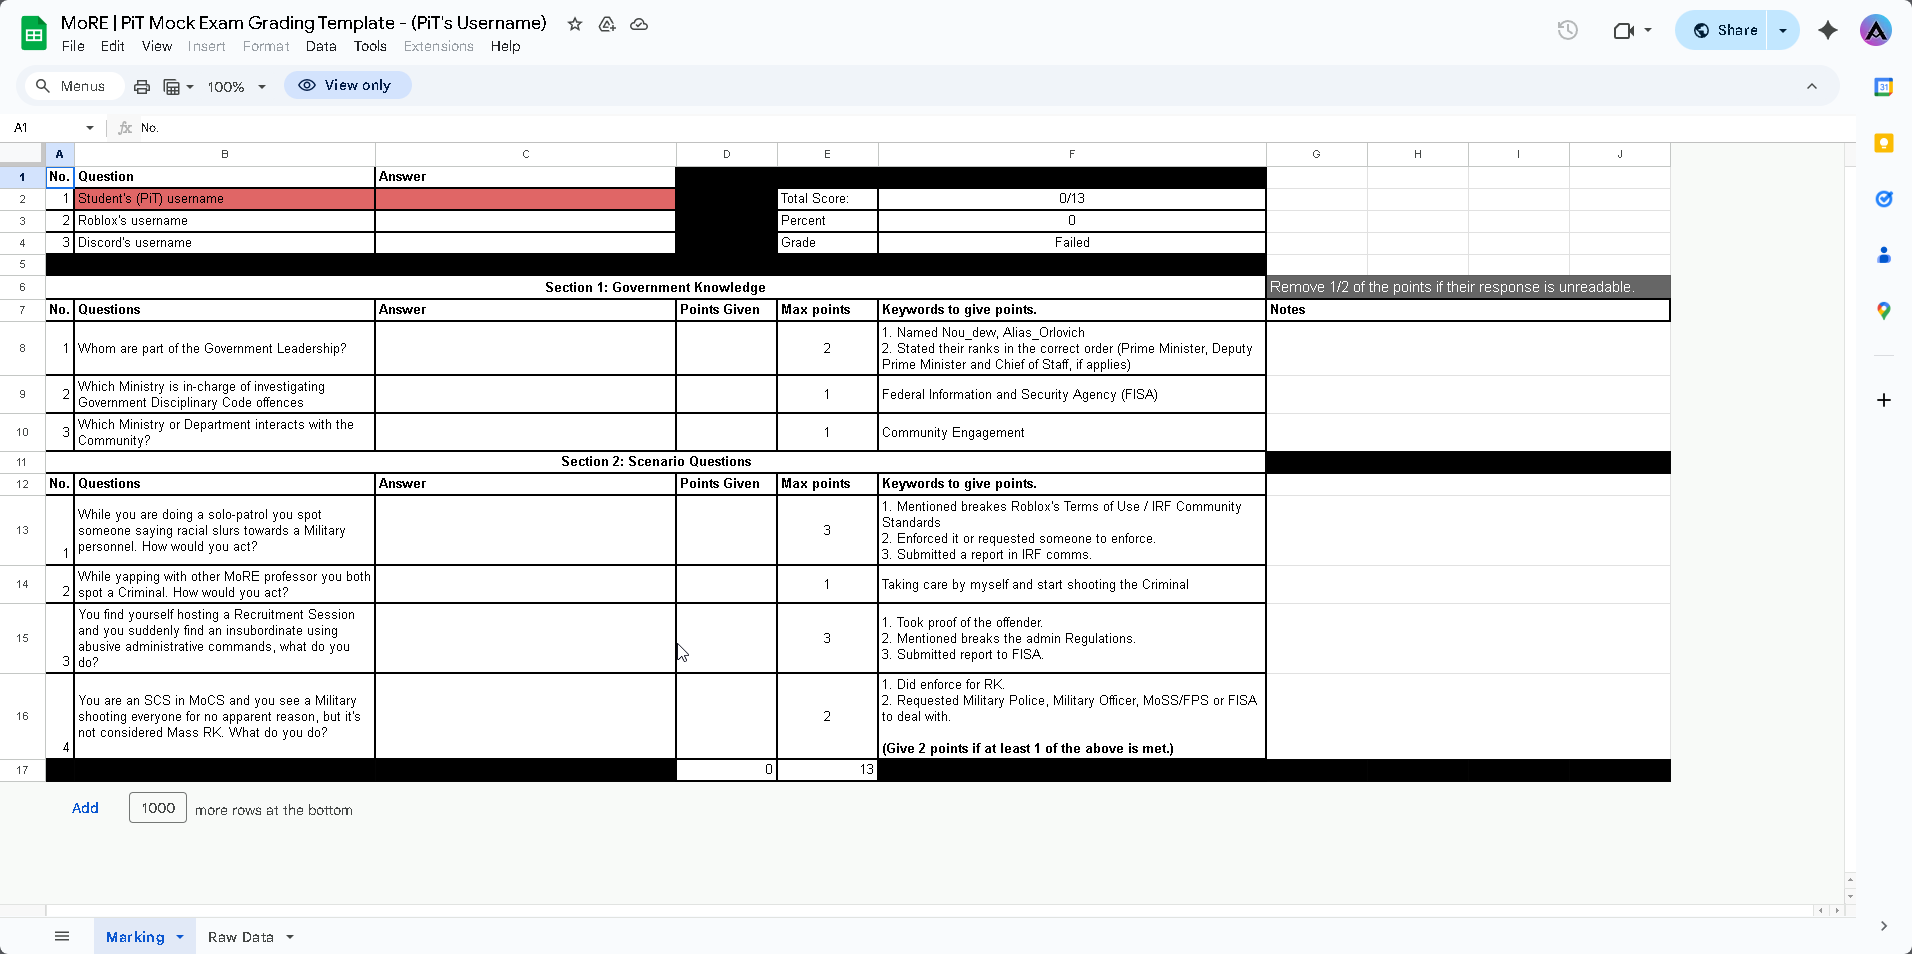Viewport: 1912px width, 954px height.
Task: Open Google Calendar in side panel
Action: [1883, 87]
